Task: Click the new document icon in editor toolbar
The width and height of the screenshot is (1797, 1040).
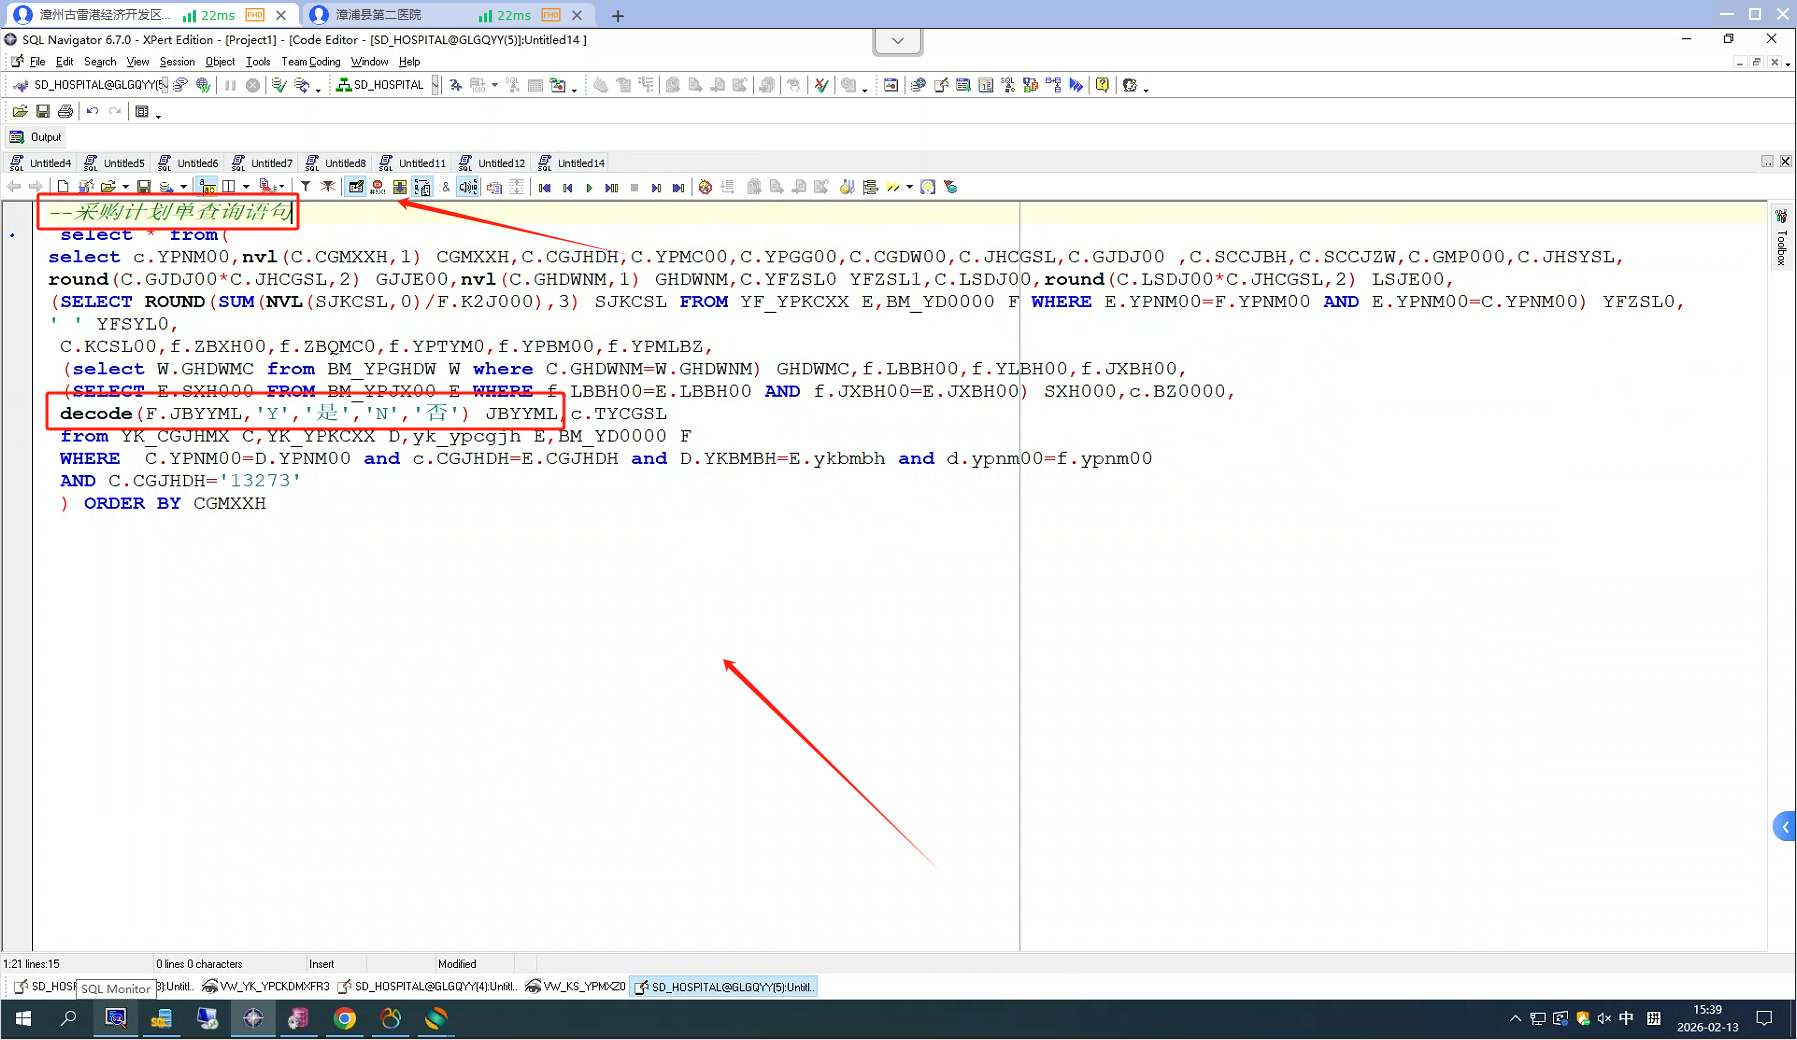Action: [x=63, y=187]
